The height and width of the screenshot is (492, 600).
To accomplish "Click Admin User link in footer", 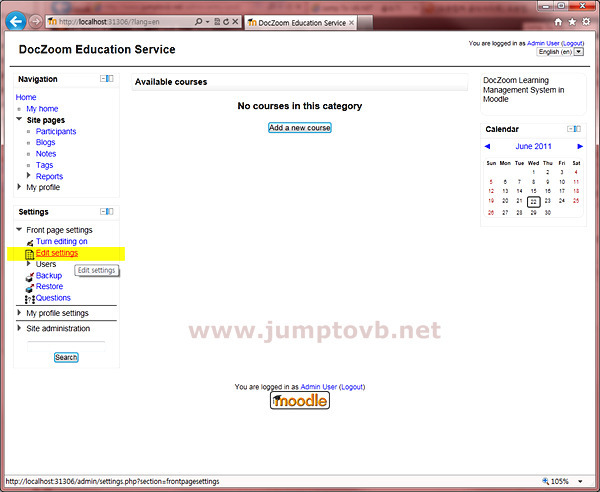I will pos(318,387).
